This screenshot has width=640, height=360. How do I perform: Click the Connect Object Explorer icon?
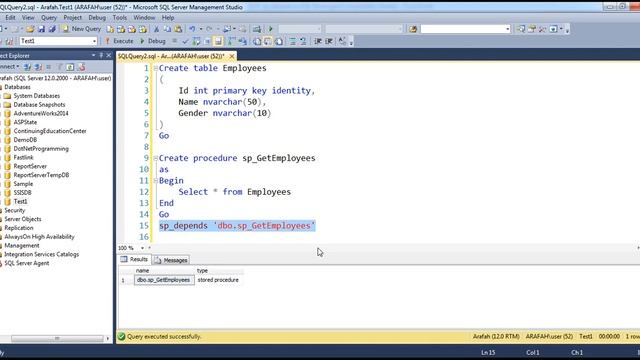click(x=27, y=67)
